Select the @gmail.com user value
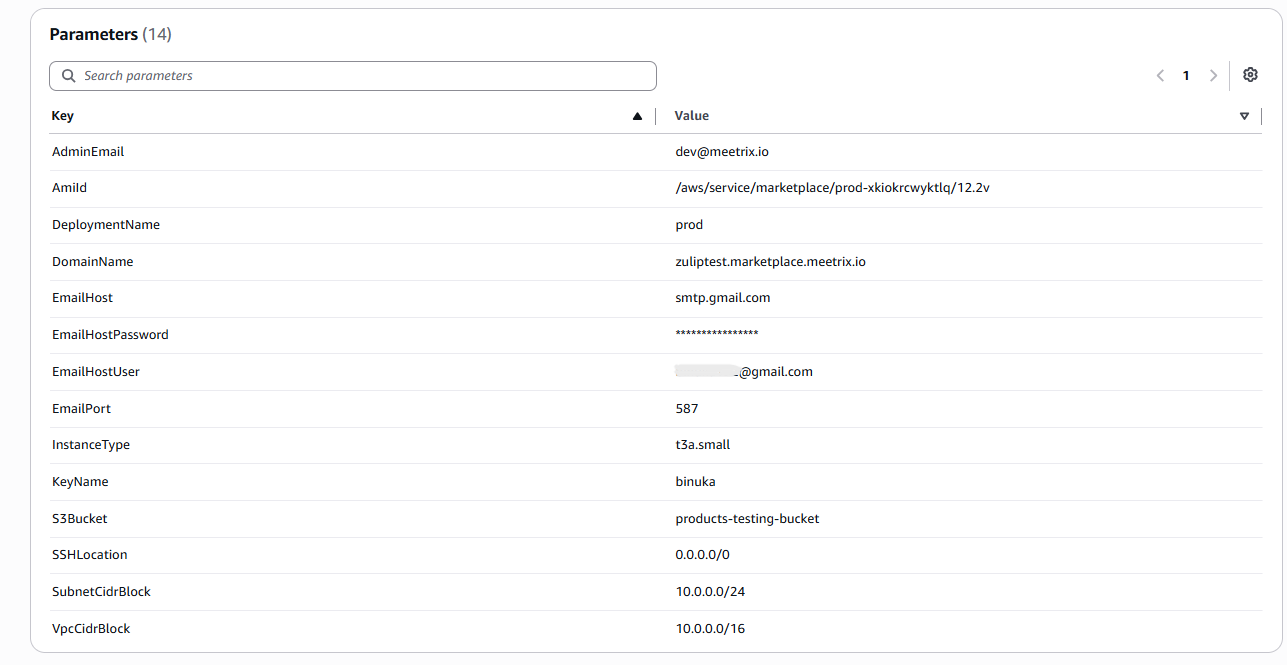1287x665 pixels. (744, 372)
